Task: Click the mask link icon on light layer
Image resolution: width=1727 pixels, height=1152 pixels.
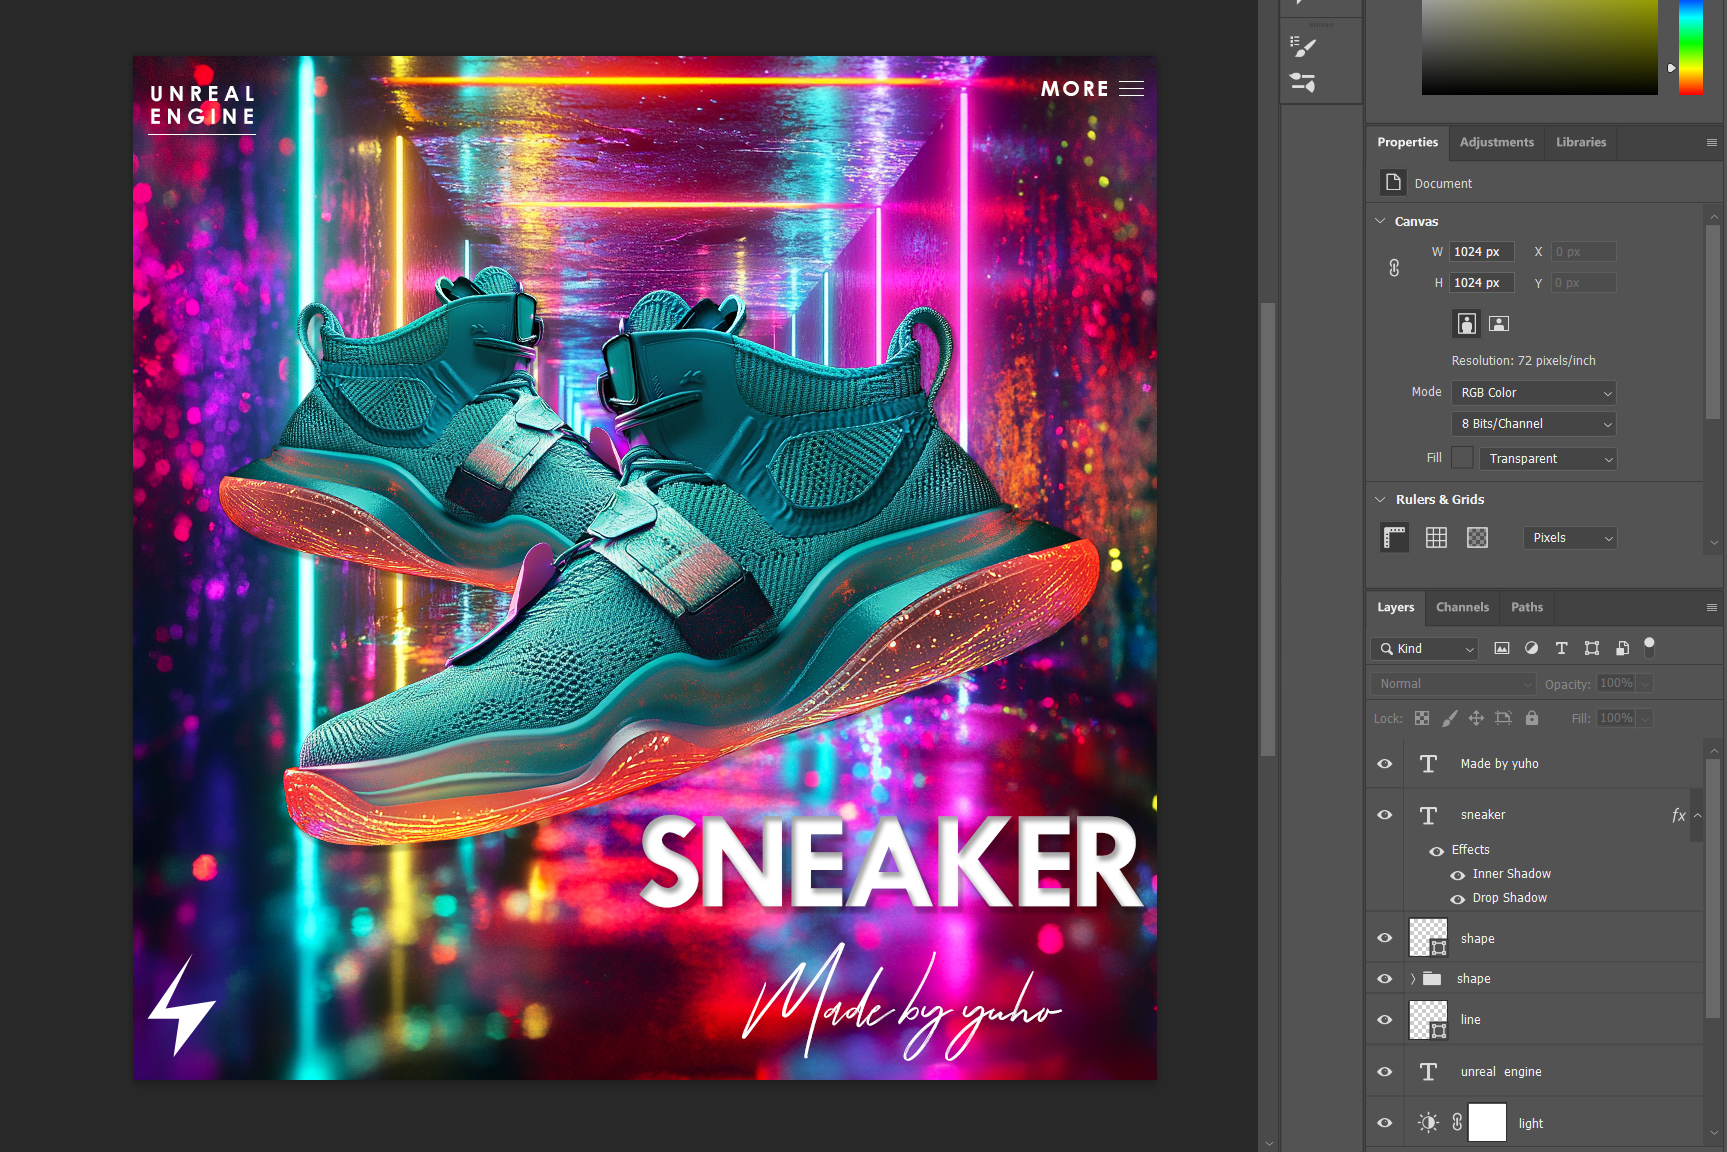Action: 1457,1122
